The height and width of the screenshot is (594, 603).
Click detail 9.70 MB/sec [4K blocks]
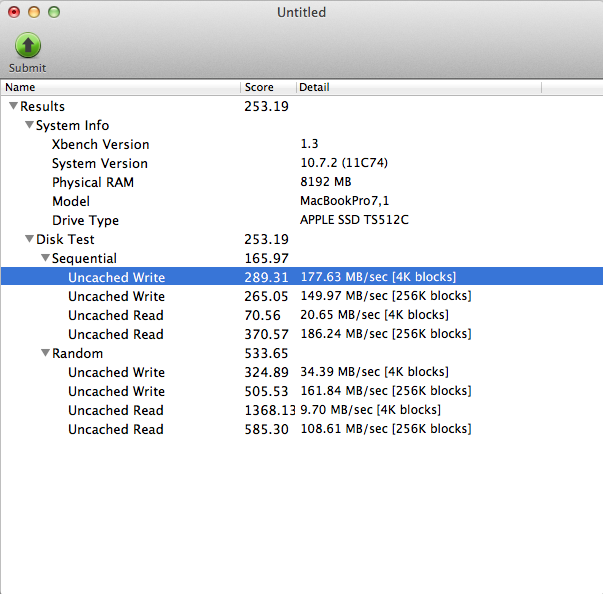coord(370,410)
